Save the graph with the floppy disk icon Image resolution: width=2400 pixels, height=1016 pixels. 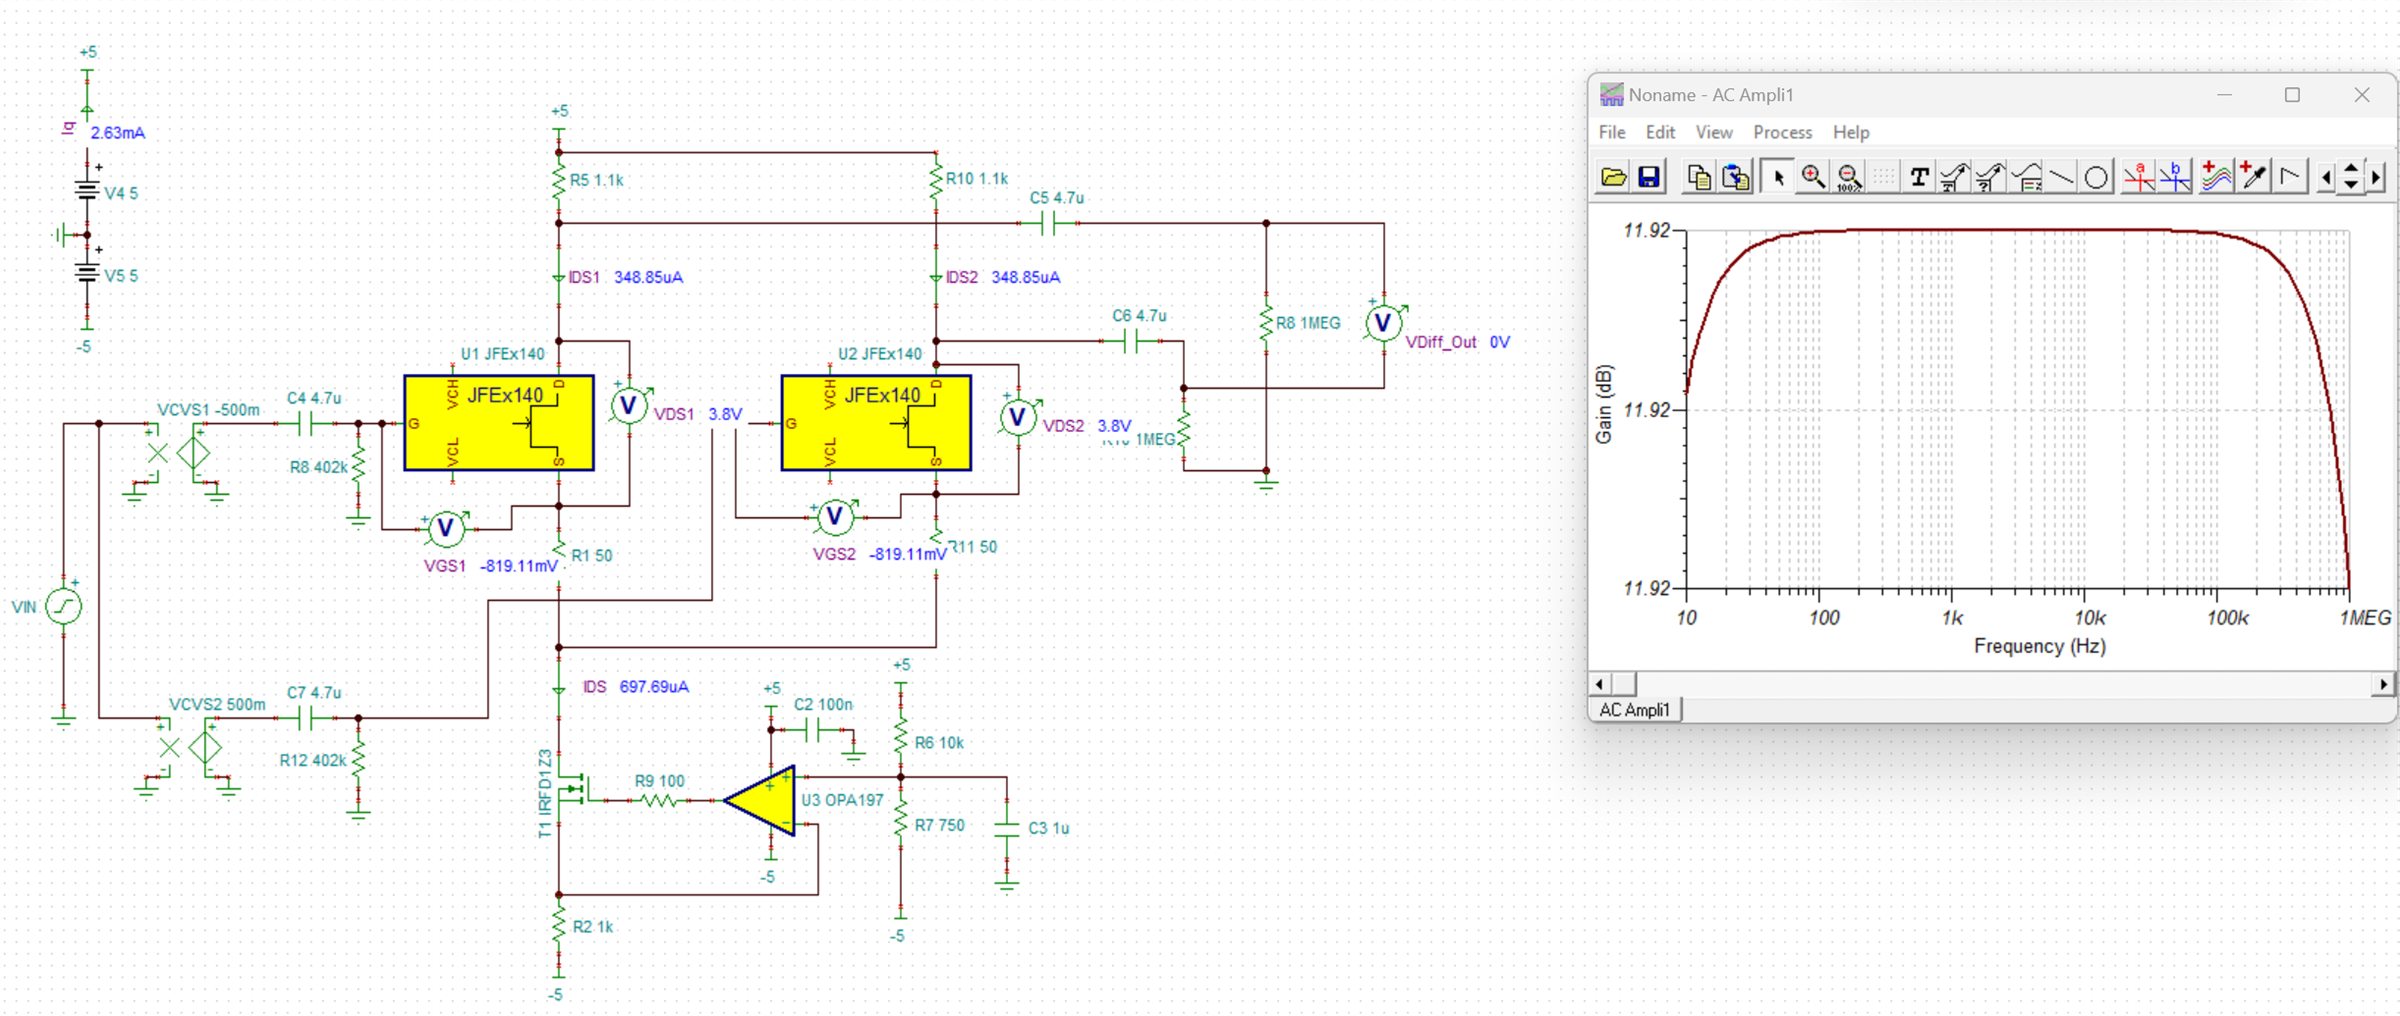[1649, 177]
